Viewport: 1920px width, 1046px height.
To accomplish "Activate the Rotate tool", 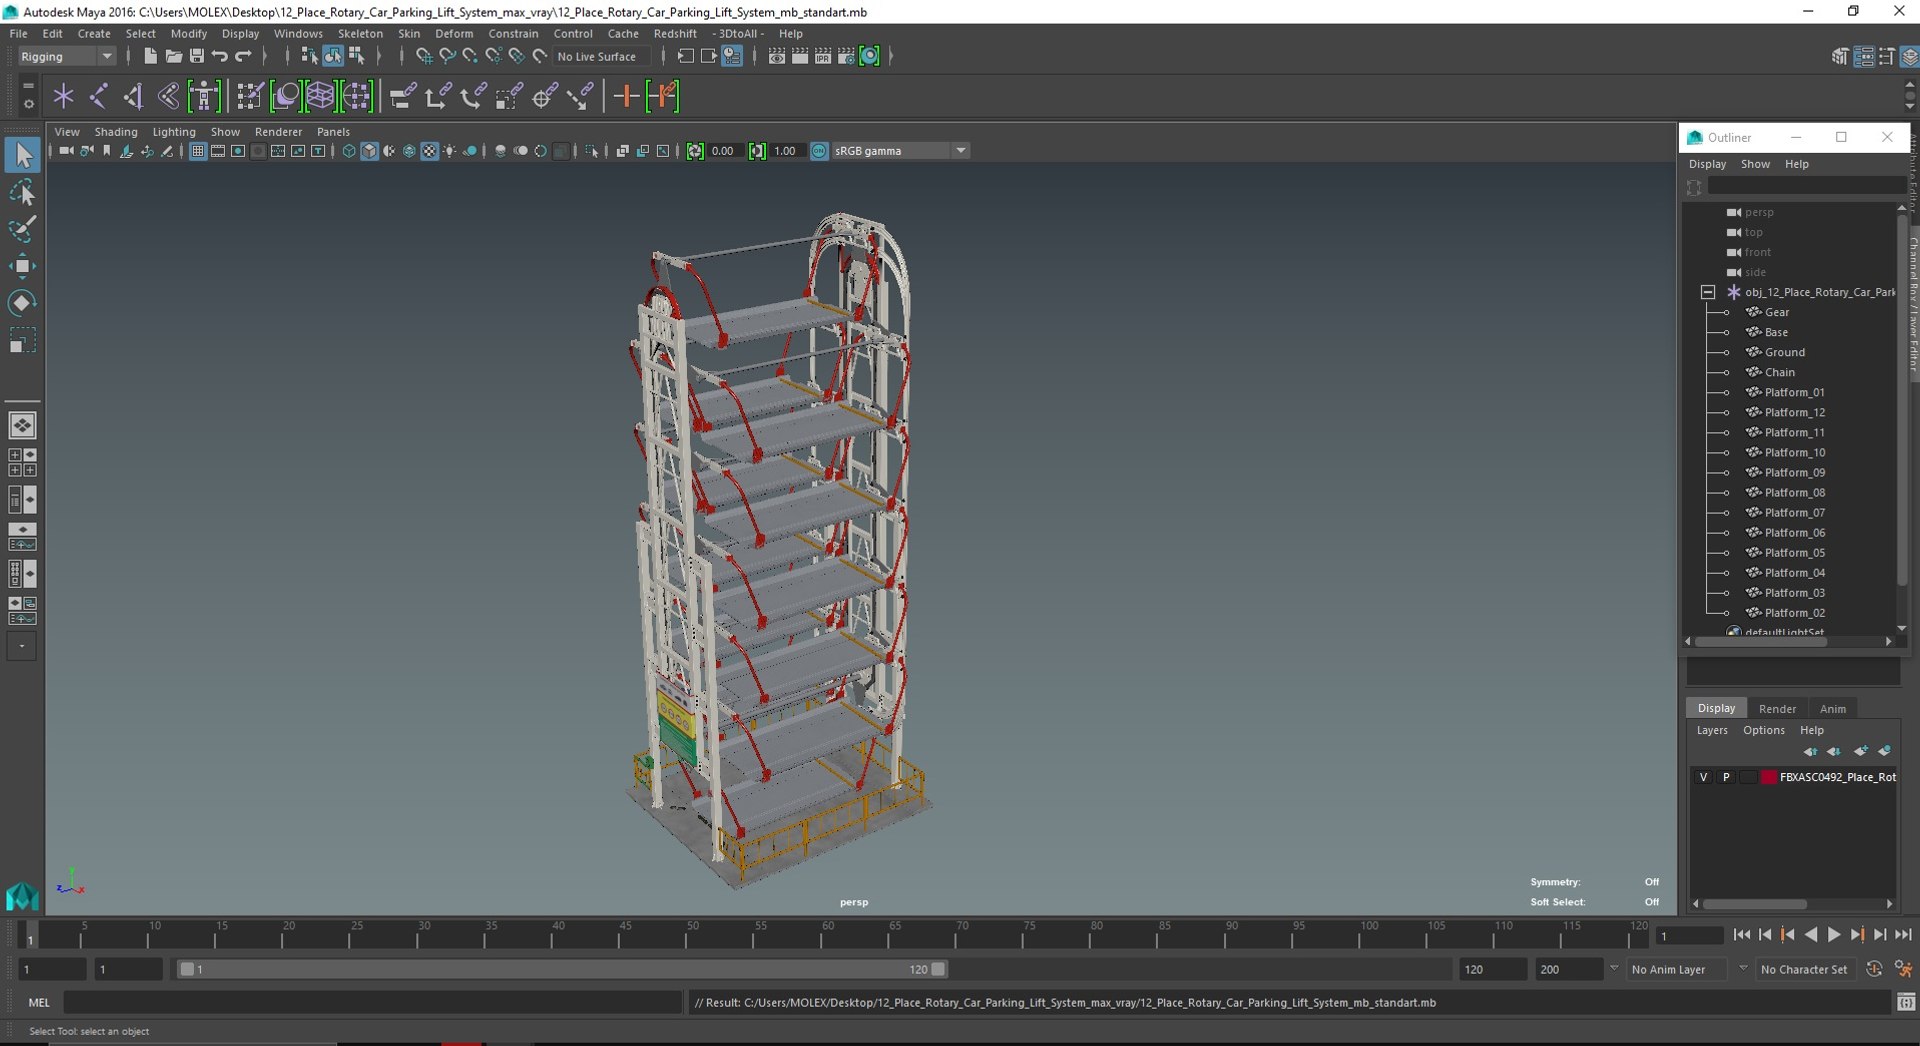I will 22,303.
